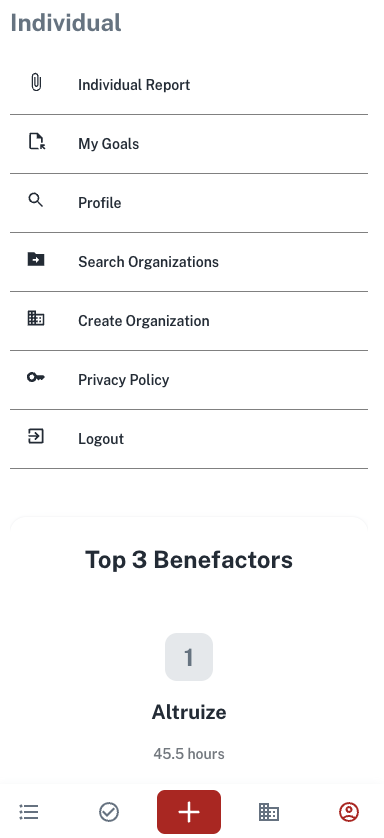The width and height of the screenshot is (384, 838).
Task: Tap the red plus add button
Action: point(189,812)
